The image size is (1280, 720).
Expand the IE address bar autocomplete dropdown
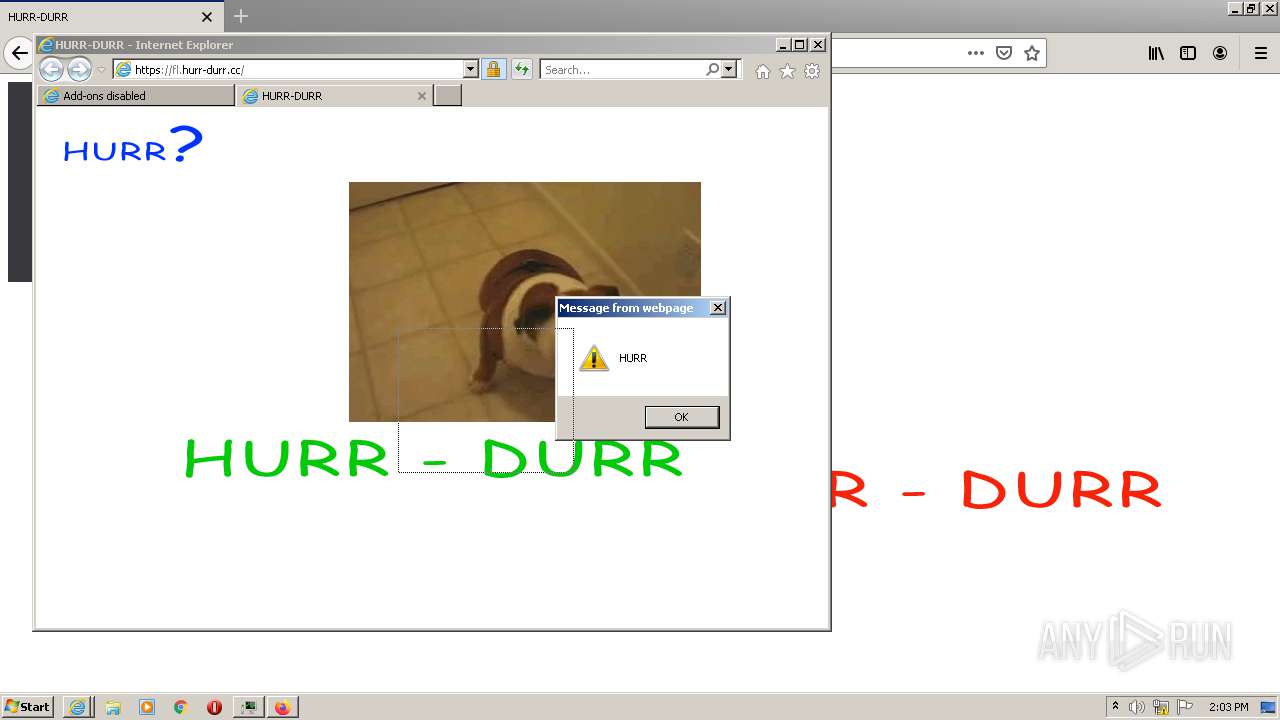[x=471, y=70]
